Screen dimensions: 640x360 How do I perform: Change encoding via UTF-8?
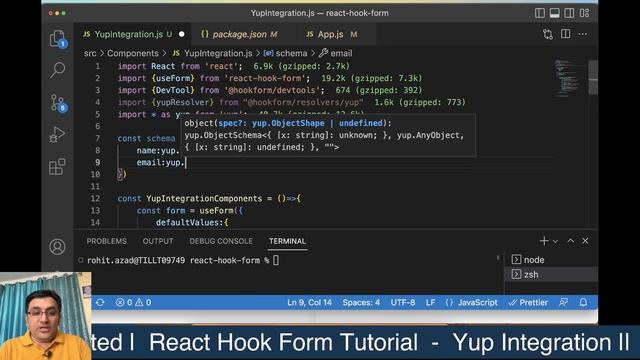[403, 302]
